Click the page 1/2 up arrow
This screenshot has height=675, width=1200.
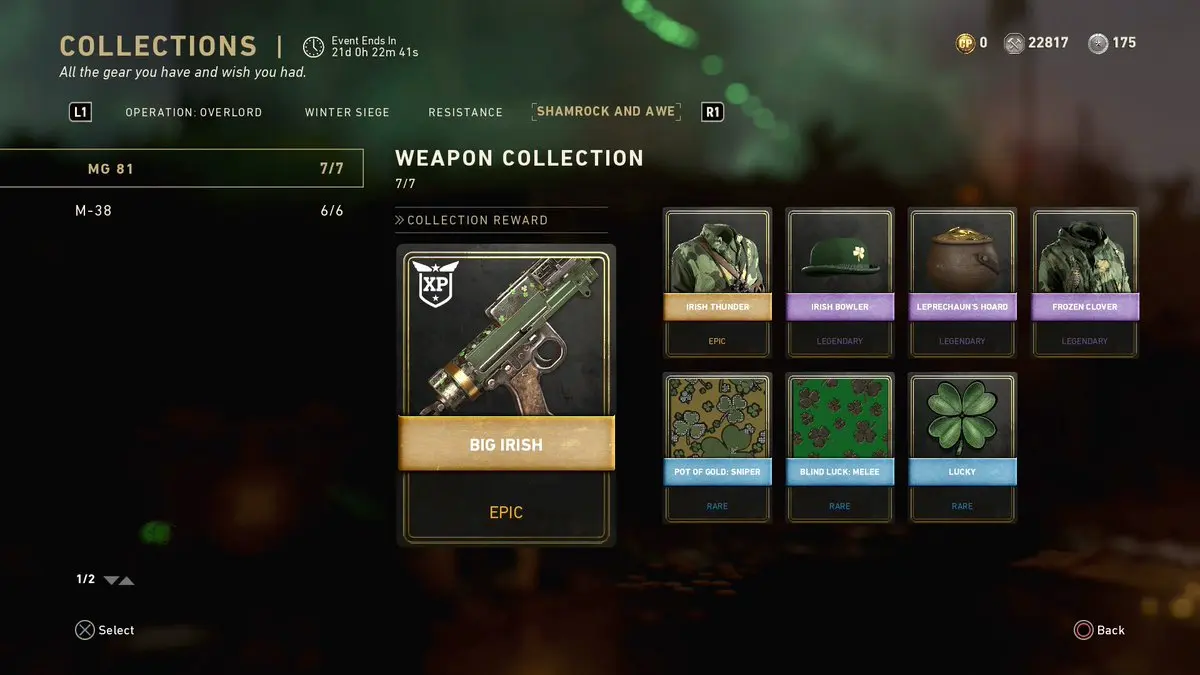(x=126, y=580)
